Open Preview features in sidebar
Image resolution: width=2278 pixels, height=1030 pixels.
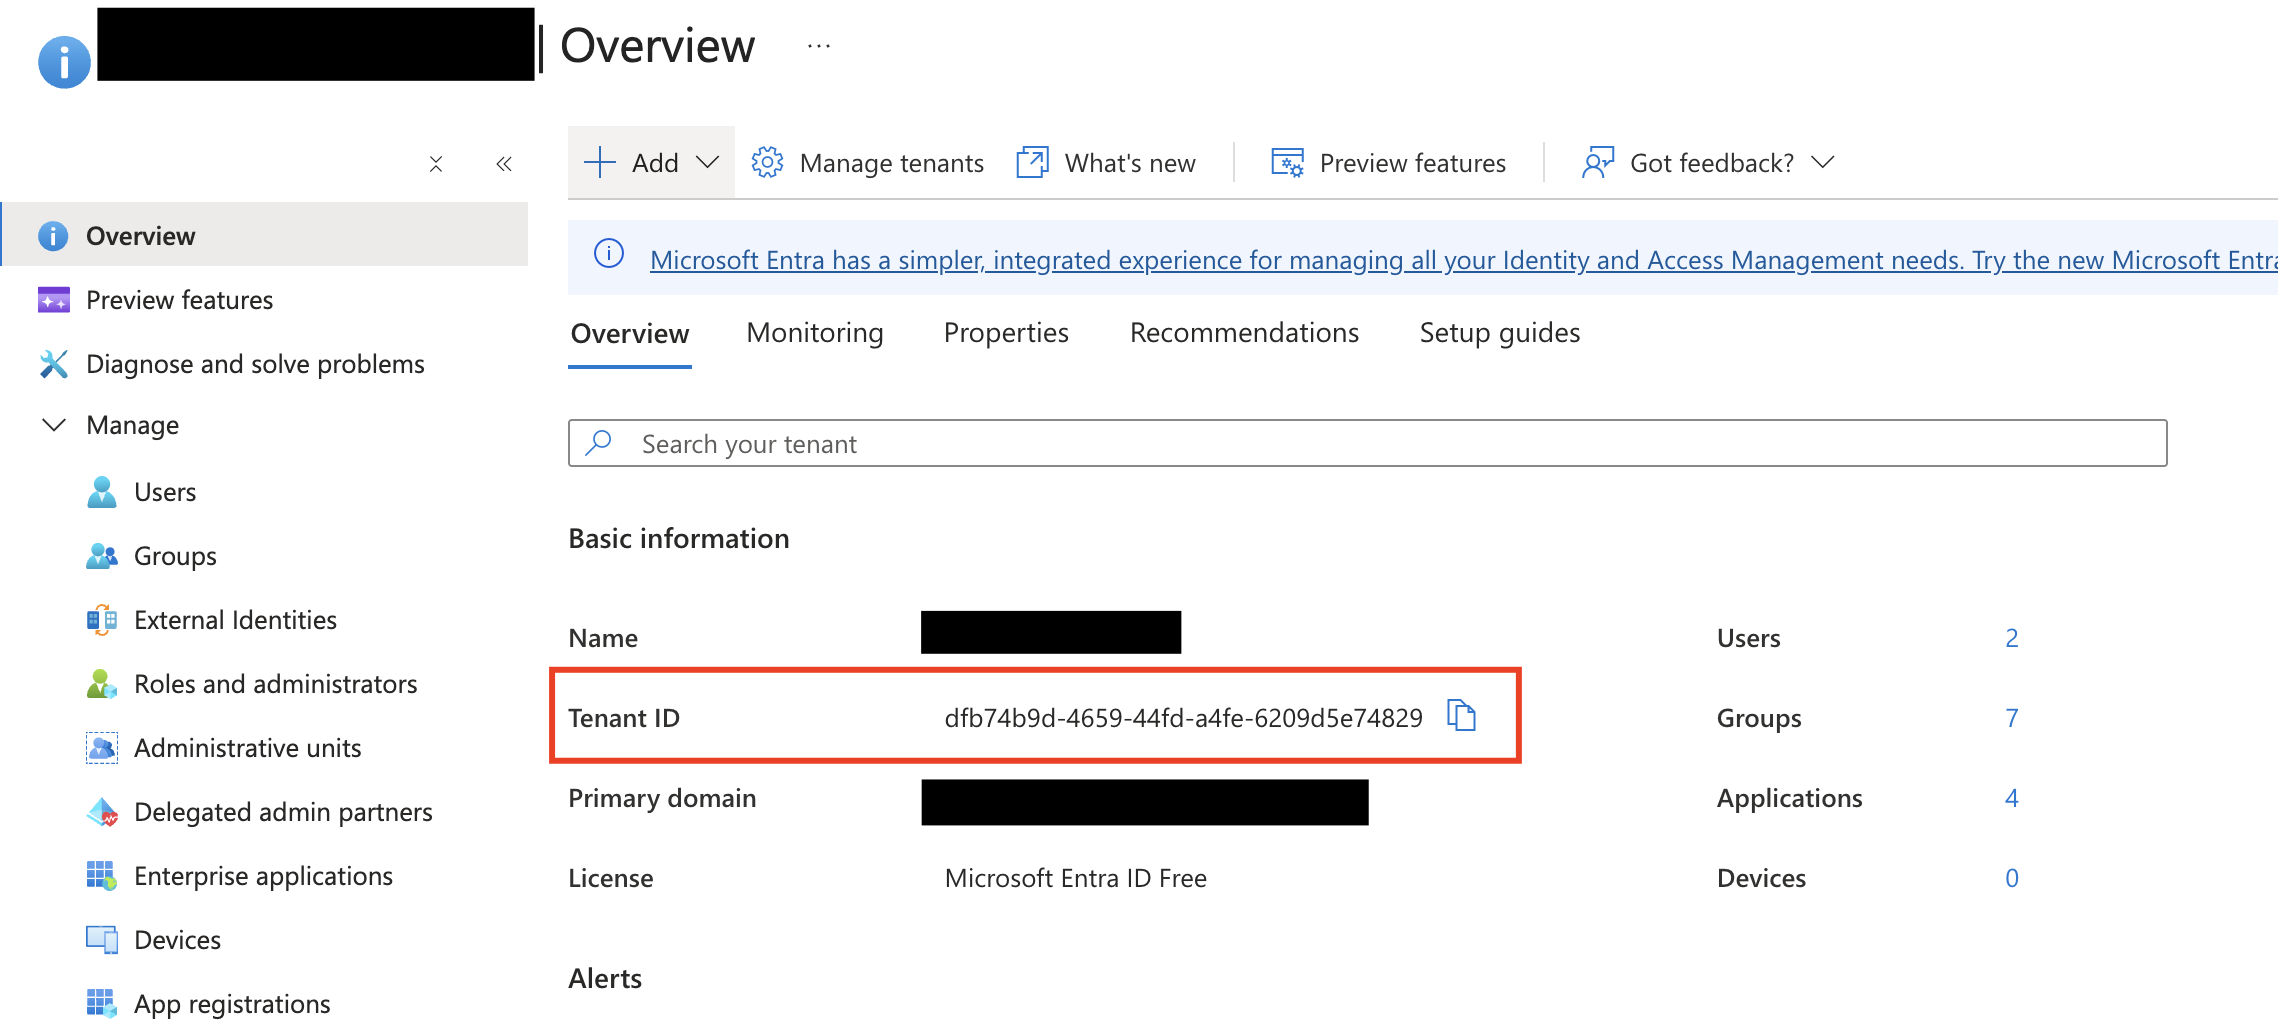tap(179, 300)
